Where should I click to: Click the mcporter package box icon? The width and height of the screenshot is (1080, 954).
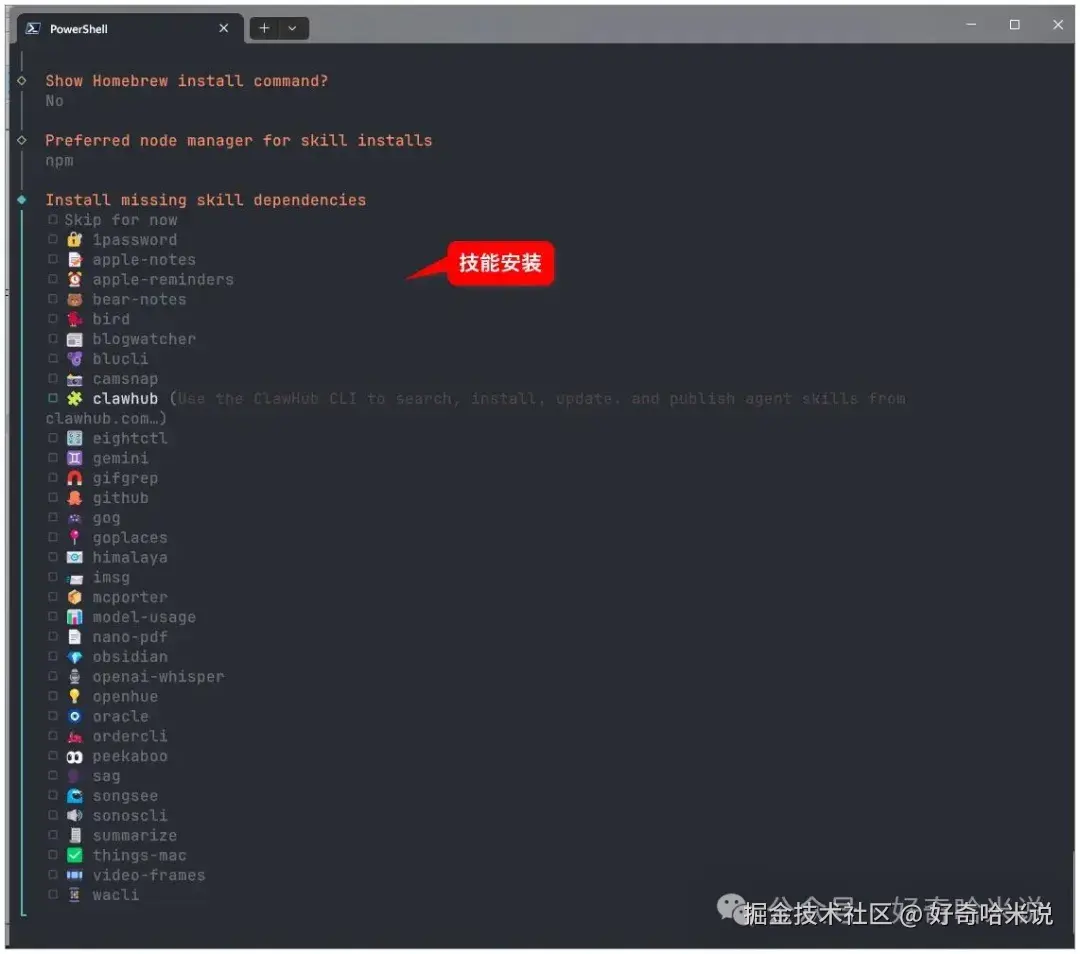pos(74,597)
